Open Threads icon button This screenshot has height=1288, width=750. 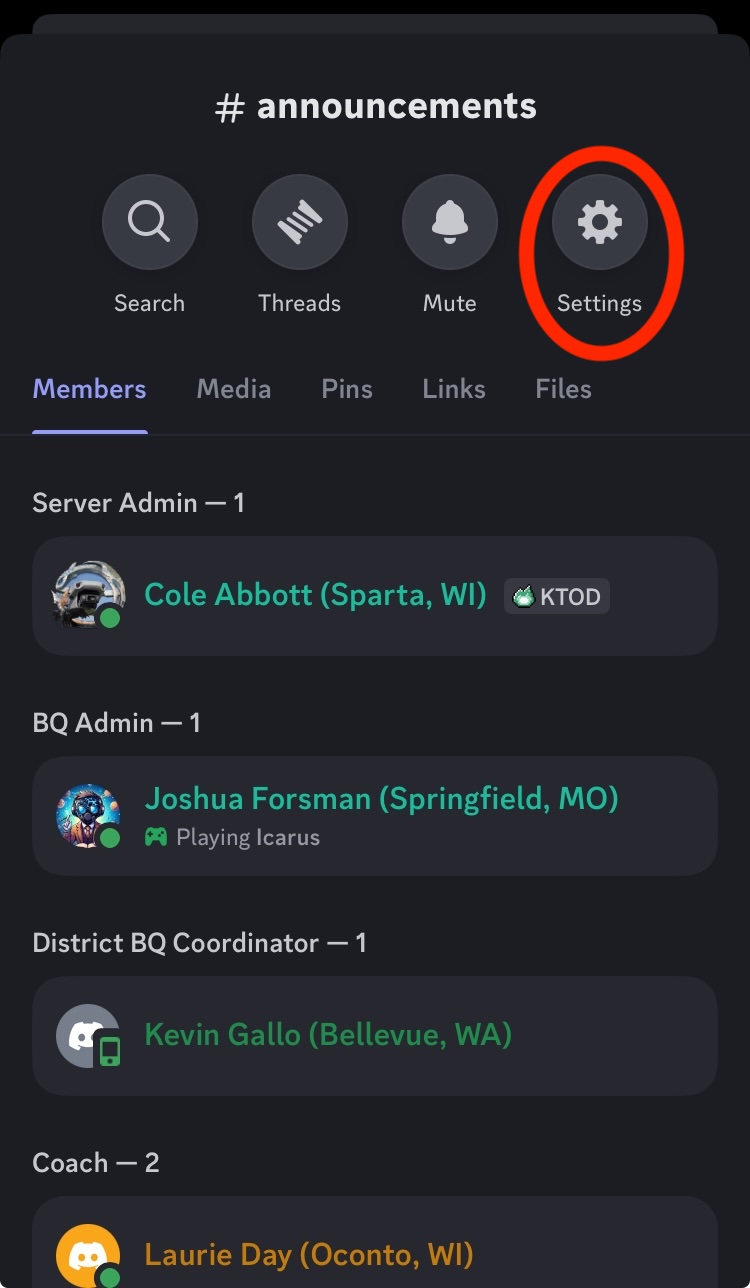click(299, 222)
